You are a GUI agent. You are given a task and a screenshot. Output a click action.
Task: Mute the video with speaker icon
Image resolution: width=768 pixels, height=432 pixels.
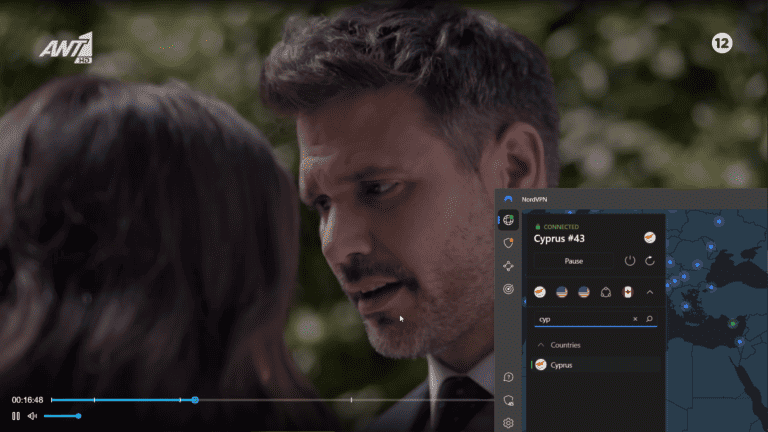click(32, 415)
